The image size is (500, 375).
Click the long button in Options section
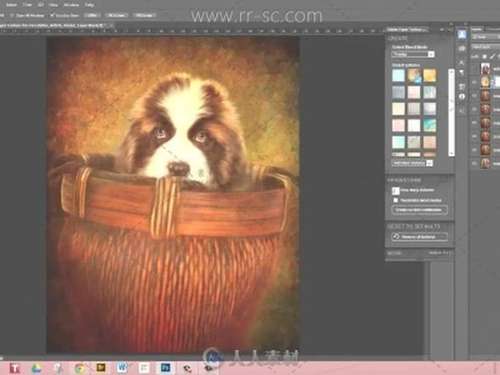click(419, 210)
